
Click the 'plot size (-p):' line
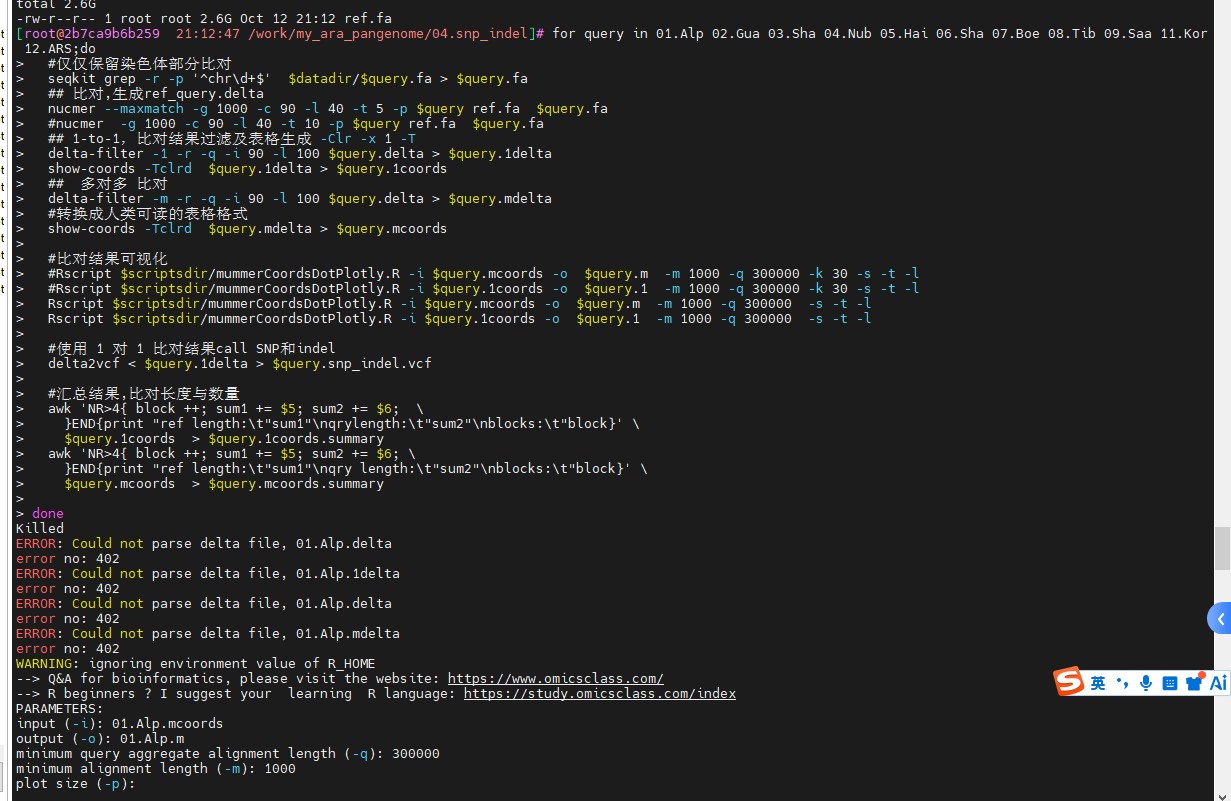tap(75, 783)
